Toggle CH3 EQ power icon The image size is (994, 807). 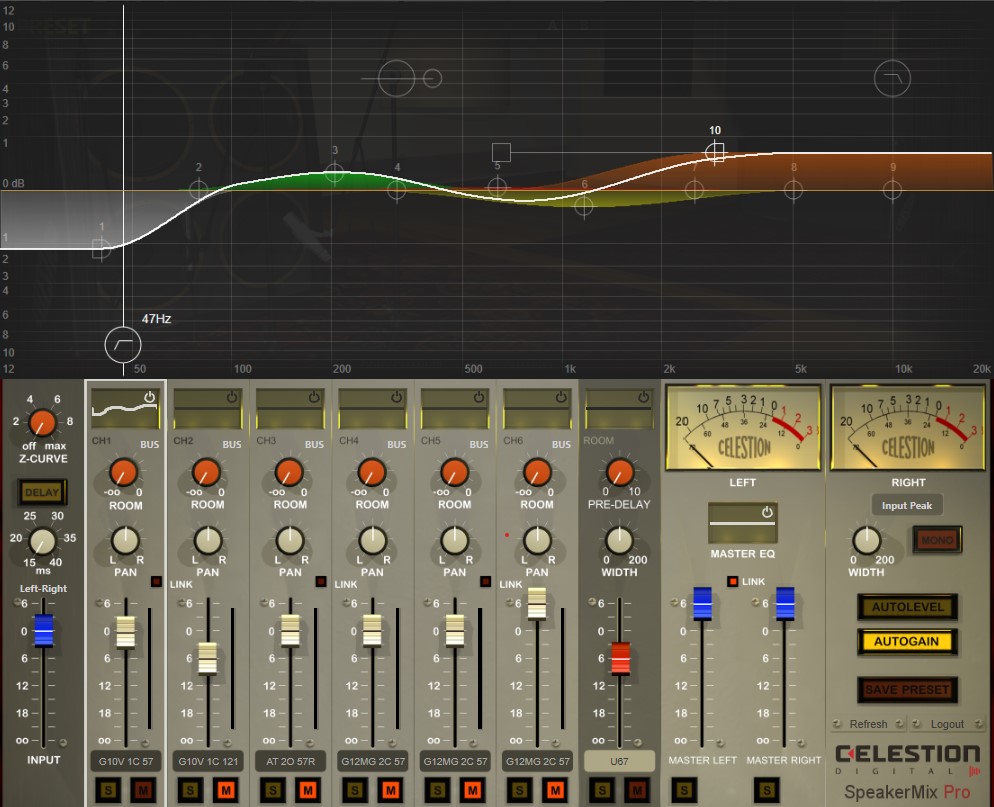pyautogui.click(x=314, y=397)
